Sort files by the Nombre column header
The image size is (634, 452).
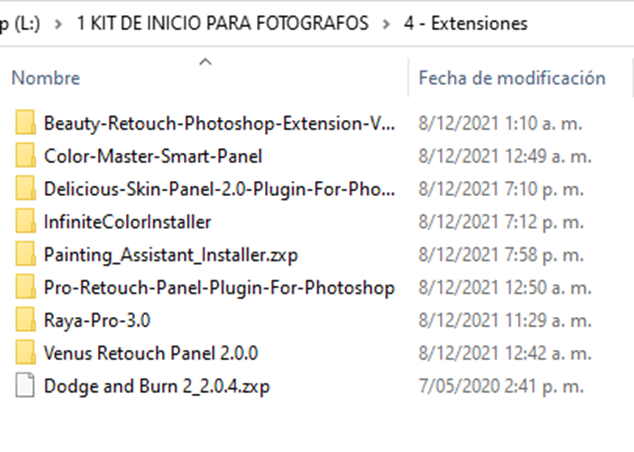pyautogui.click(x=46, y=78)
